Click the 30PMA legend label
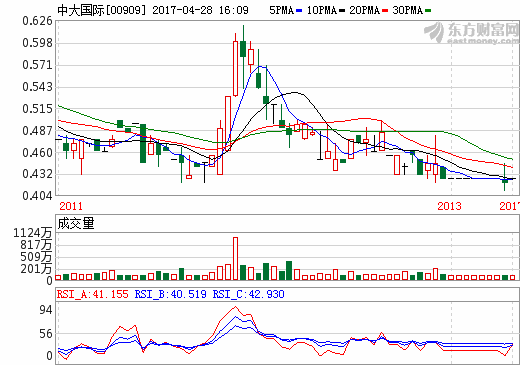Viewport: 520px width, 365px height. pos(408,10)
